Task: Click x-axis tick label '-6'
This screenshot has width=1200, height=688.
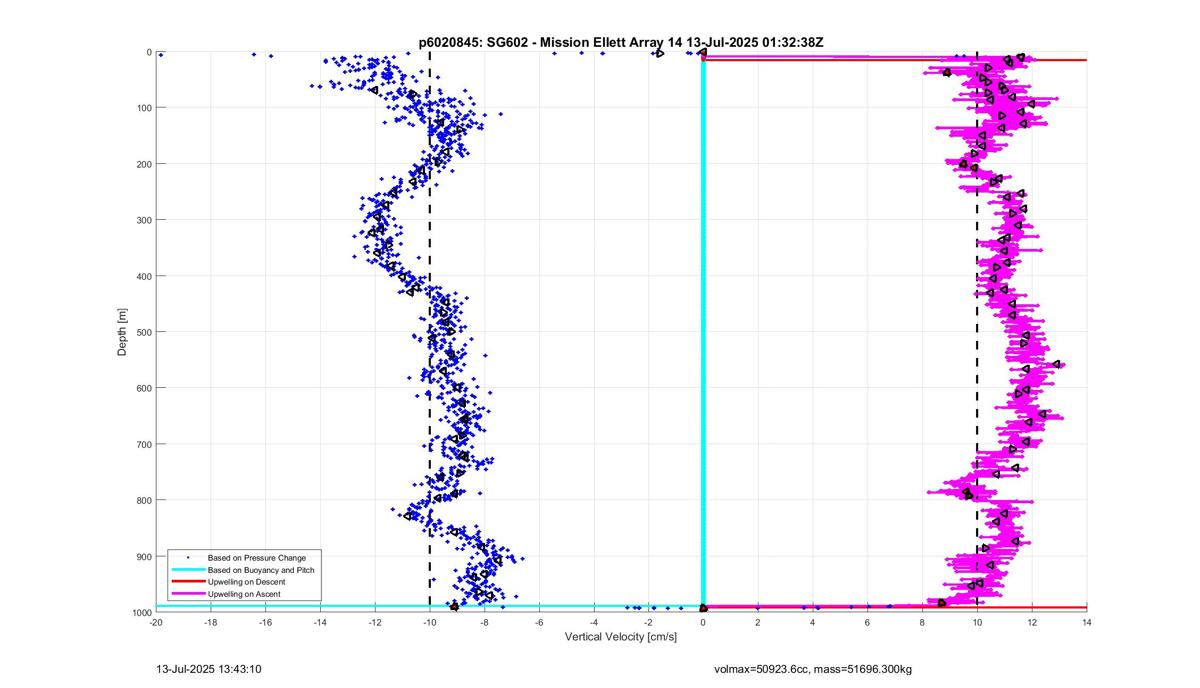Action: click(539, 622)
